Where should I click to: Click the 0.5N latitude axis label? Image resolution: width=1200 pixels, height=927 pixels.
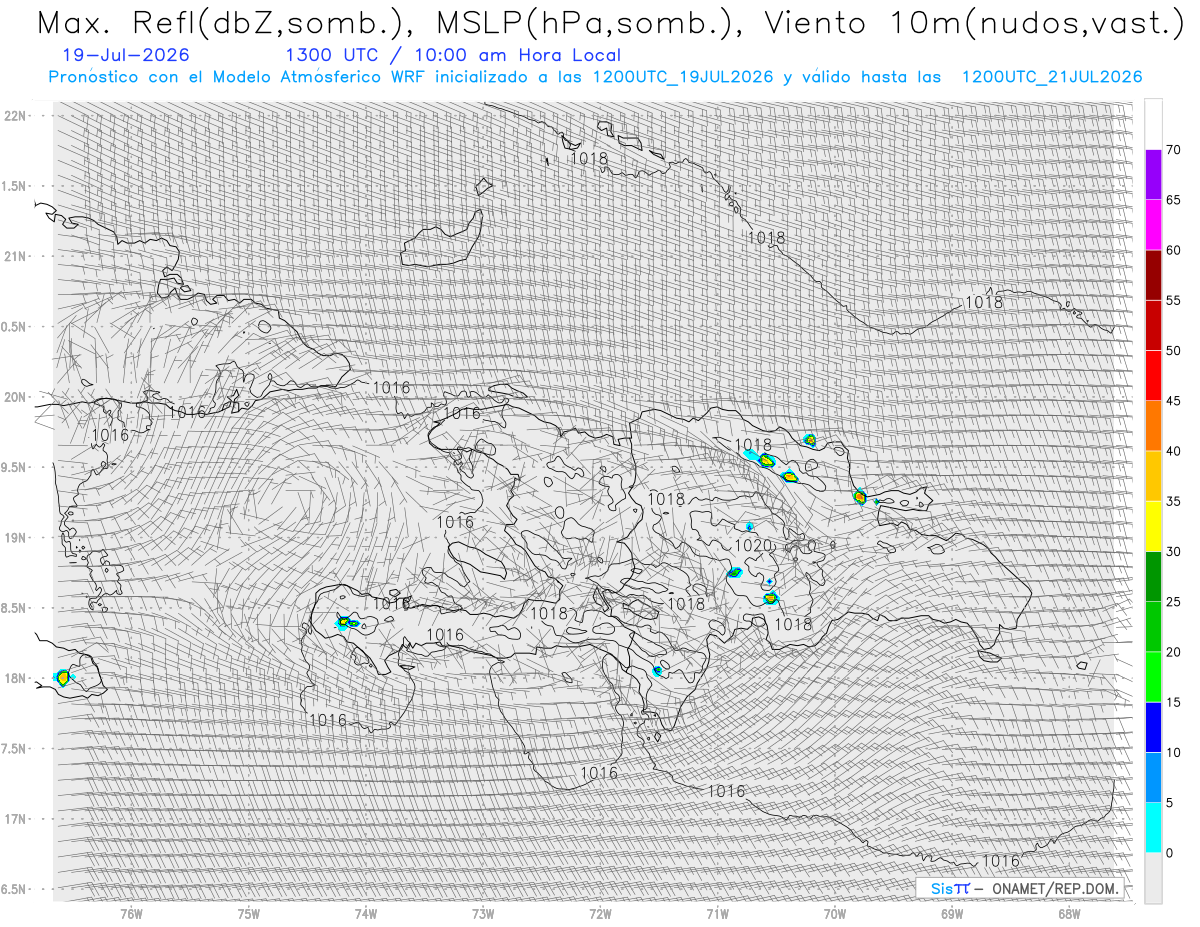[13, 327]
